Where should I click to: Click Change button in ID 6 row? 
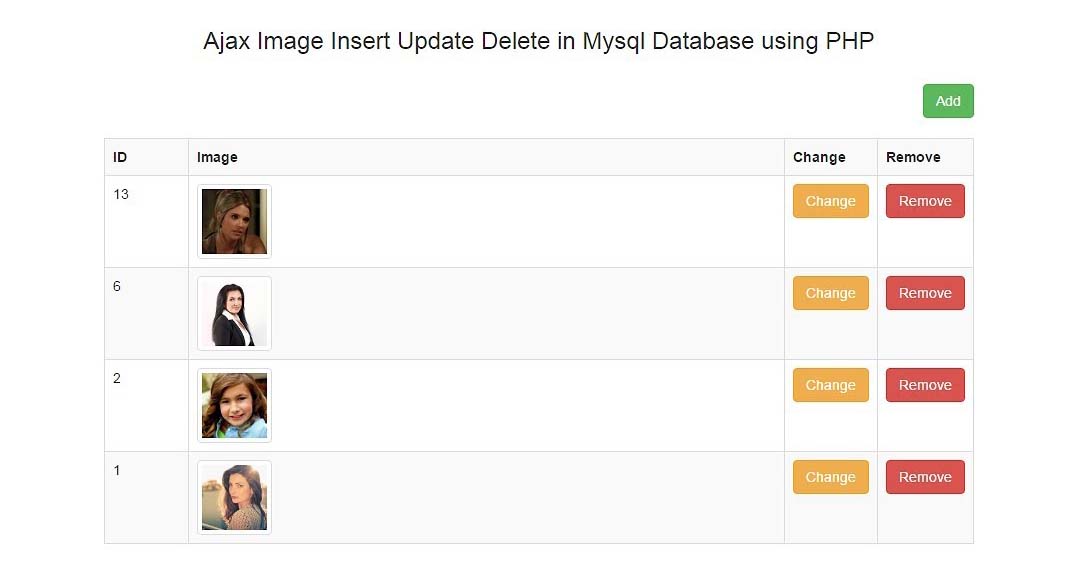(830, 293)
